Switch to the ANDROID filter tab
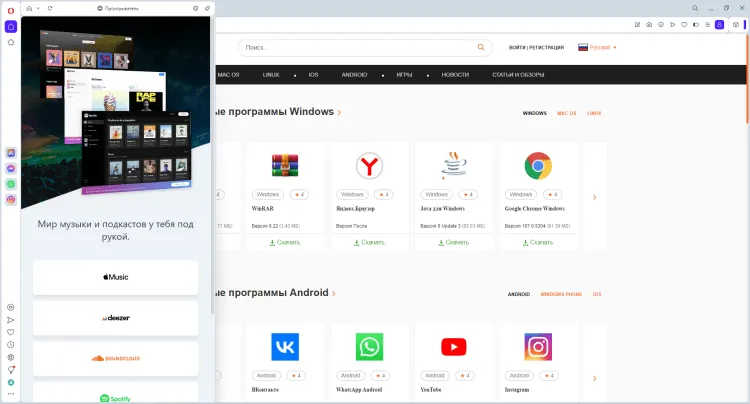The width and height of the screenshot is (750, 404). [518, 294]
